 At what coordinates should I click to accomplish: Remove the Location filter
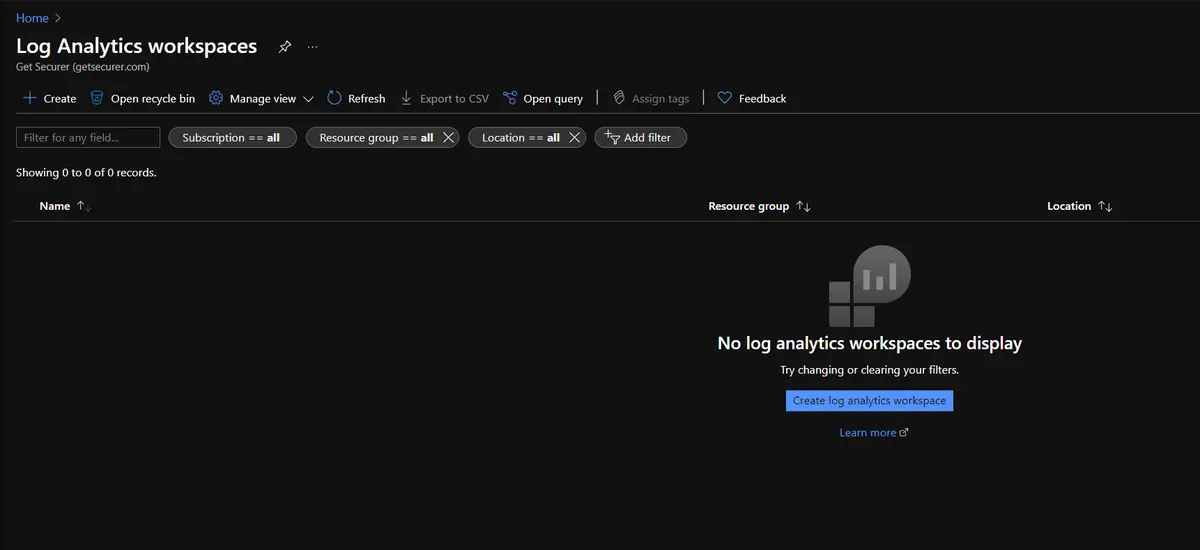click(x=574, y=138)
